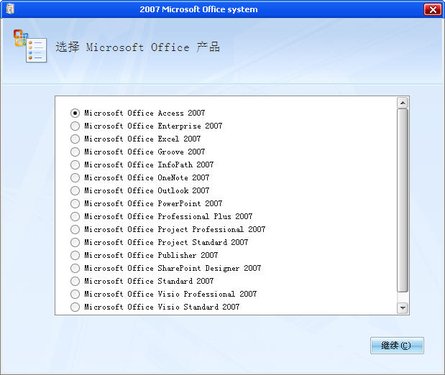Pick Microsoft Office OneNote 2007 radio button

tap(75, 178)
